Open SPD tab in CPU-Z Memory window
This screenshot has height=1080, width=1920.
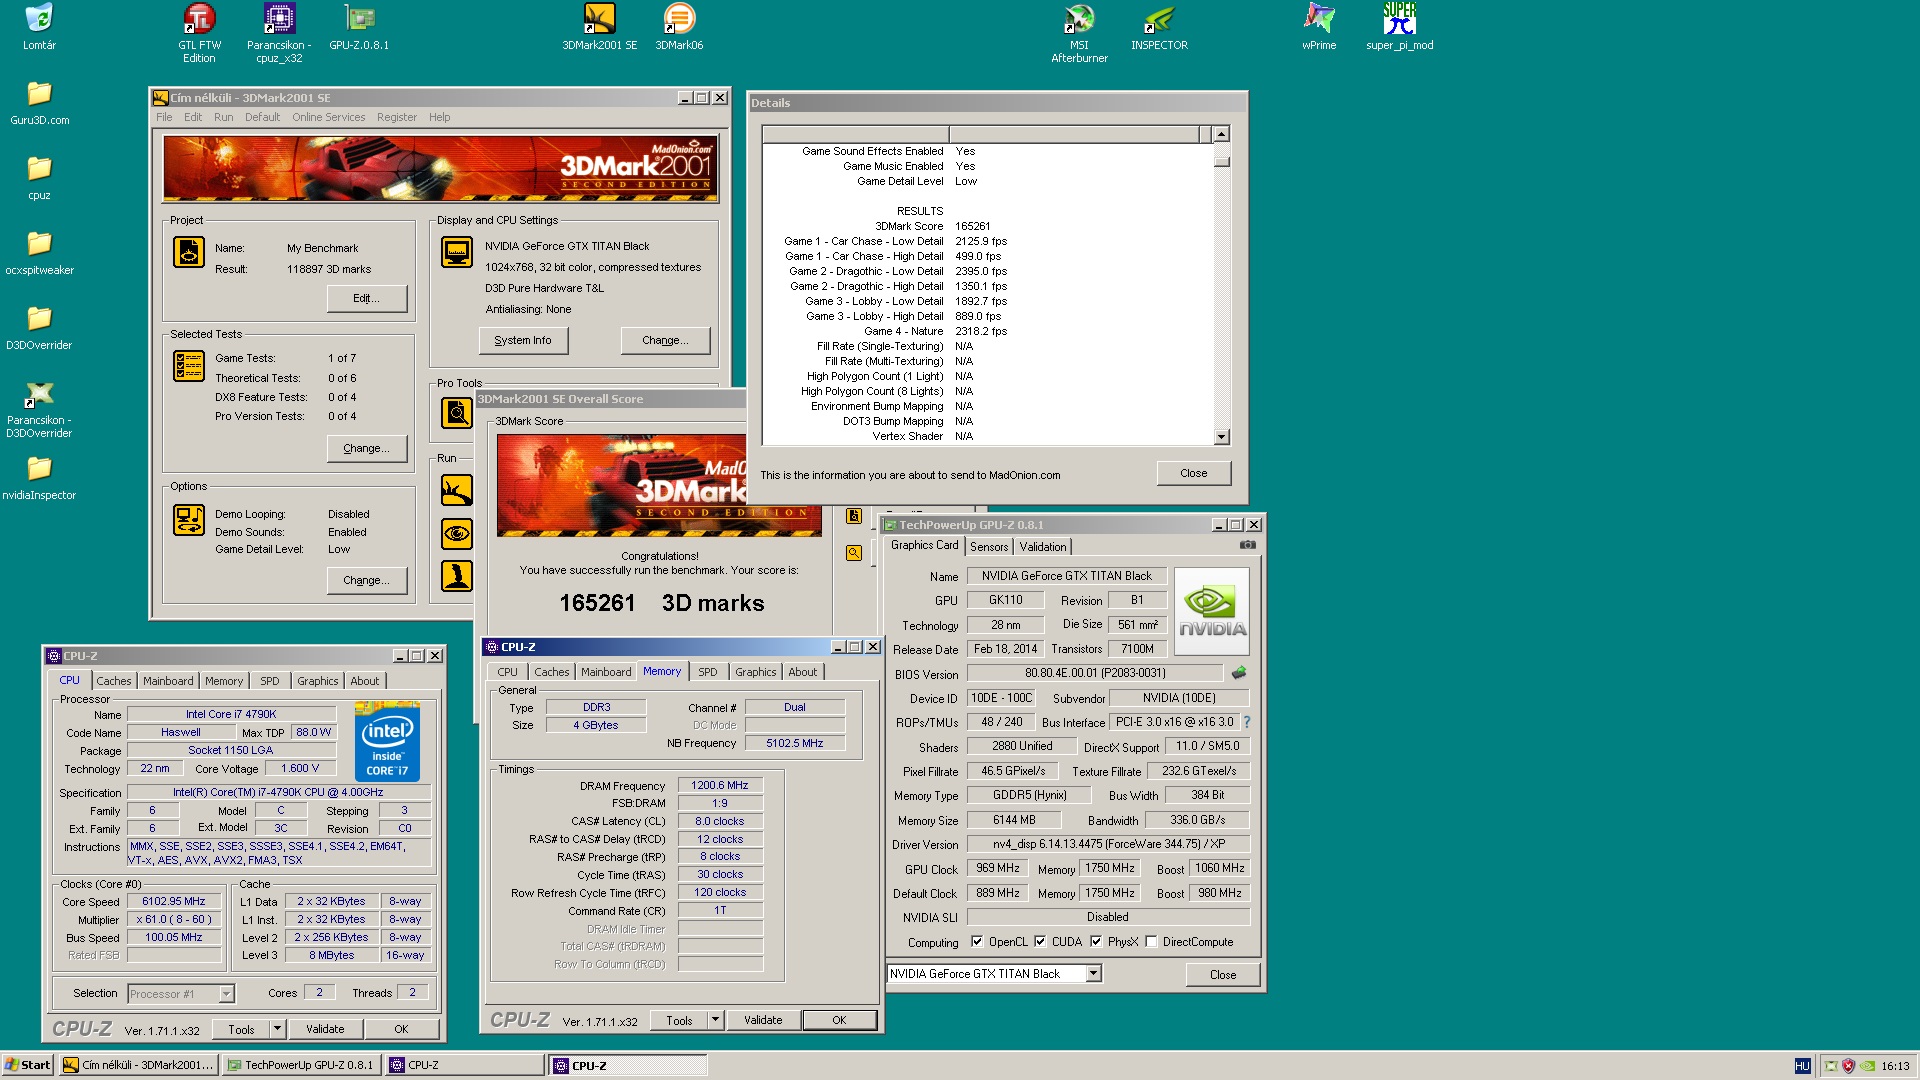[x=707, y=672]
